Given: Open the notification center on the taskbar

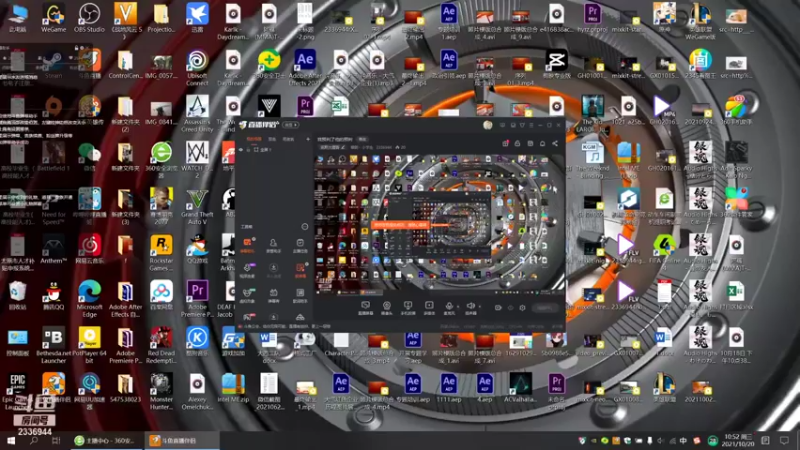Looking at the screenshot, I should tap(784, 440).
